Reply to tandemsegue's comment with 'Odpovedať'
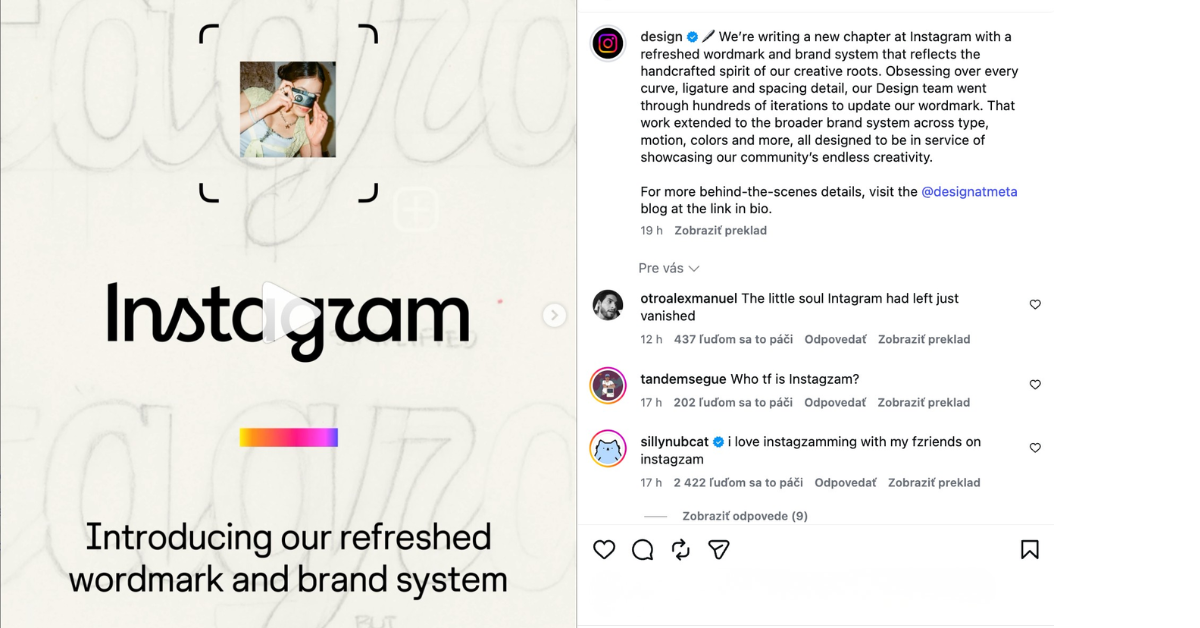 pos(835,402)
